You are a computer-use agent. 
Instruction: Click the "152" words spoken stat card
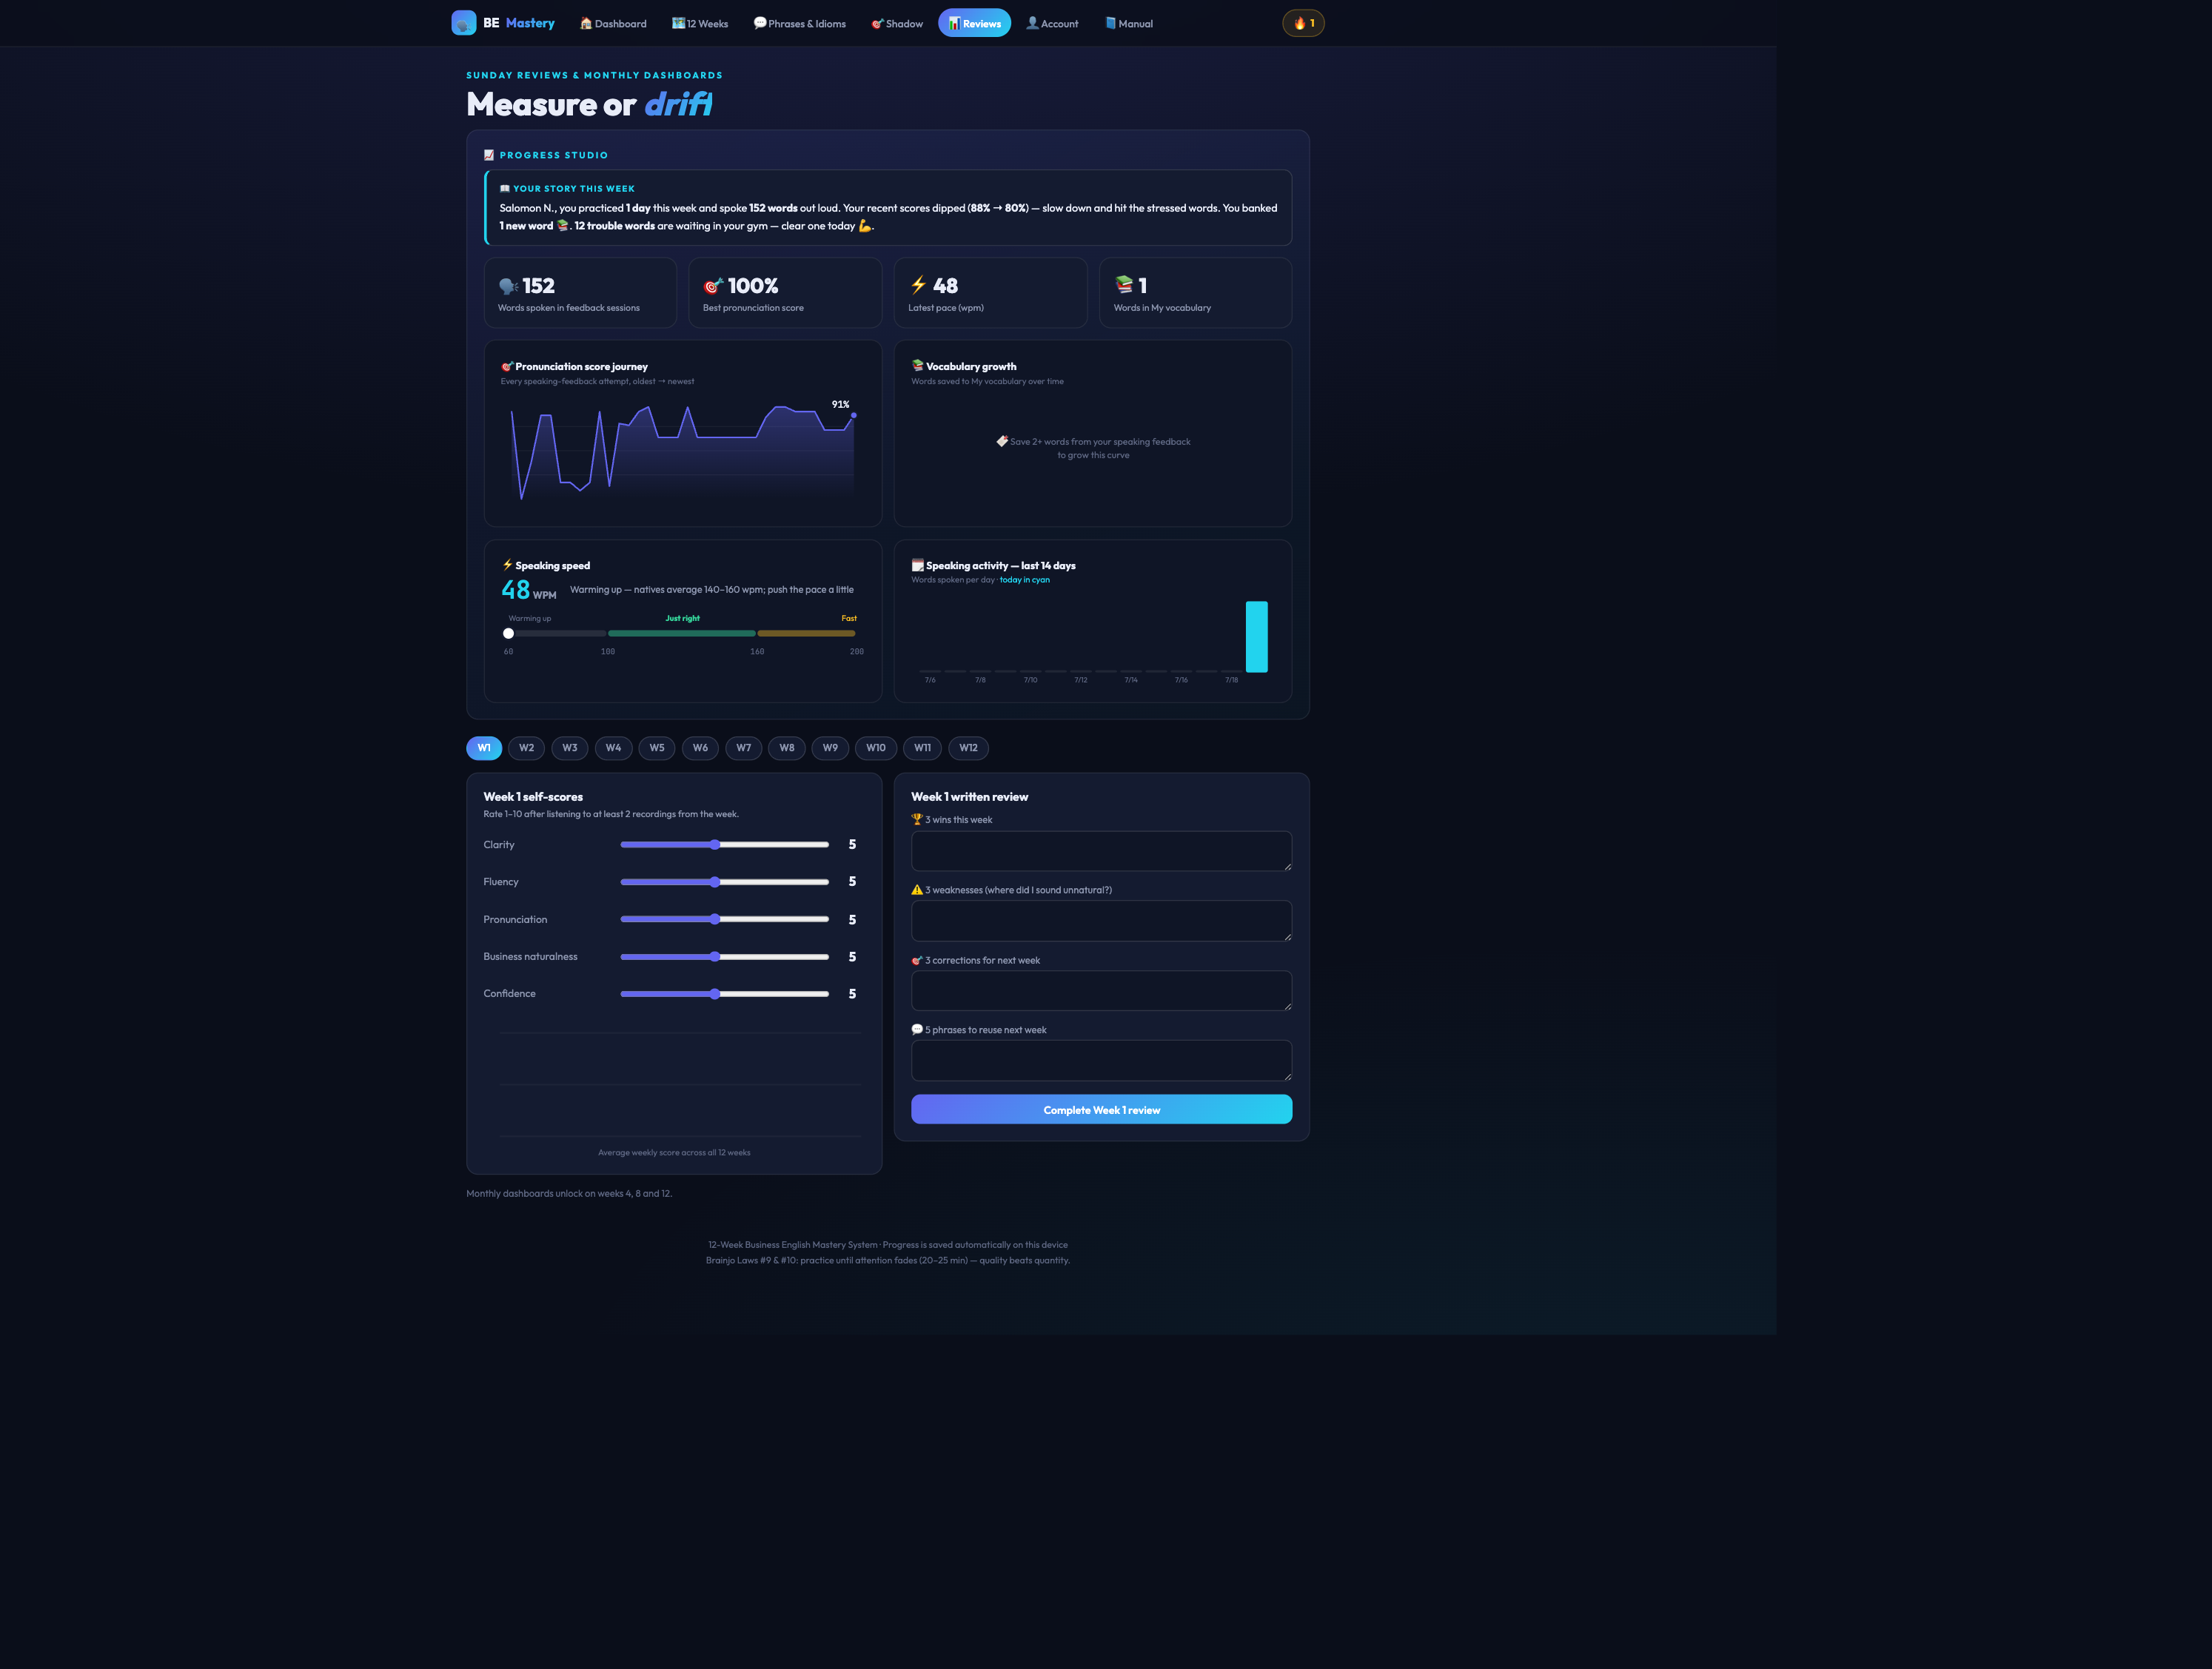pos(580,293)
